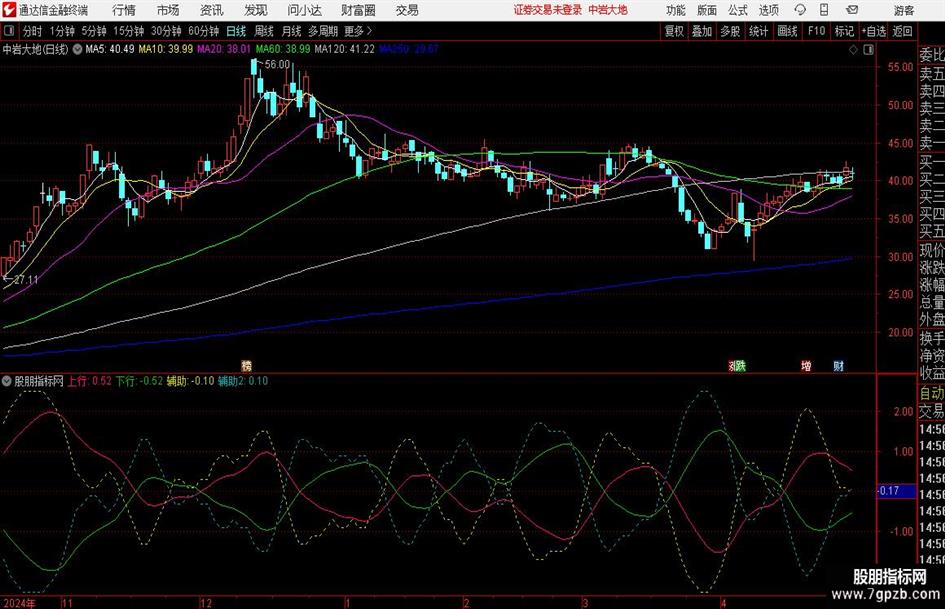Switch to the 30分钟 period
This screenshot has height=609, width=945.
(166, 31)
